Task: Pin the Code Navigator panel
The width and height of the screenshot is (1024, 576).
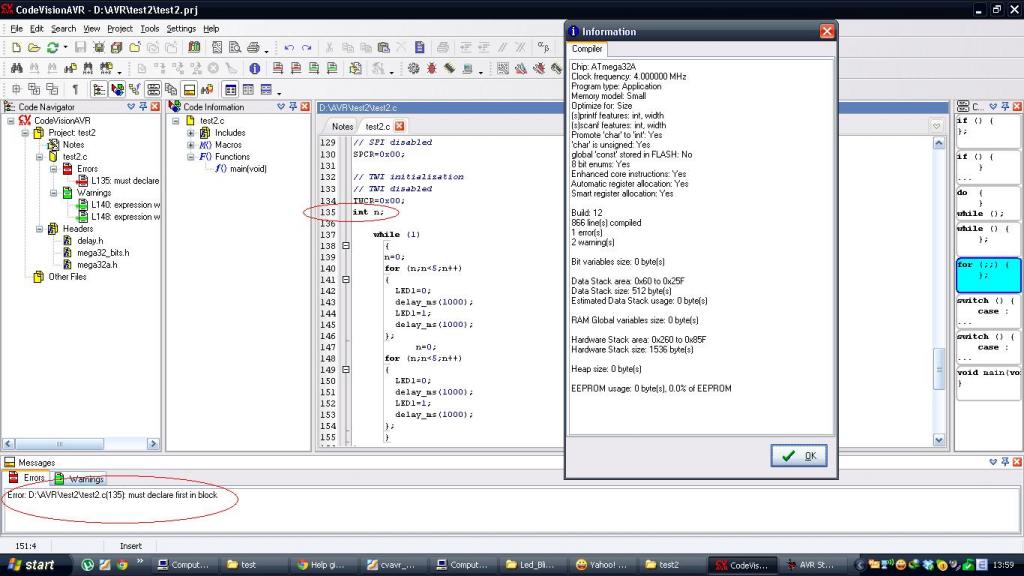Action: (x=143, y=107)
